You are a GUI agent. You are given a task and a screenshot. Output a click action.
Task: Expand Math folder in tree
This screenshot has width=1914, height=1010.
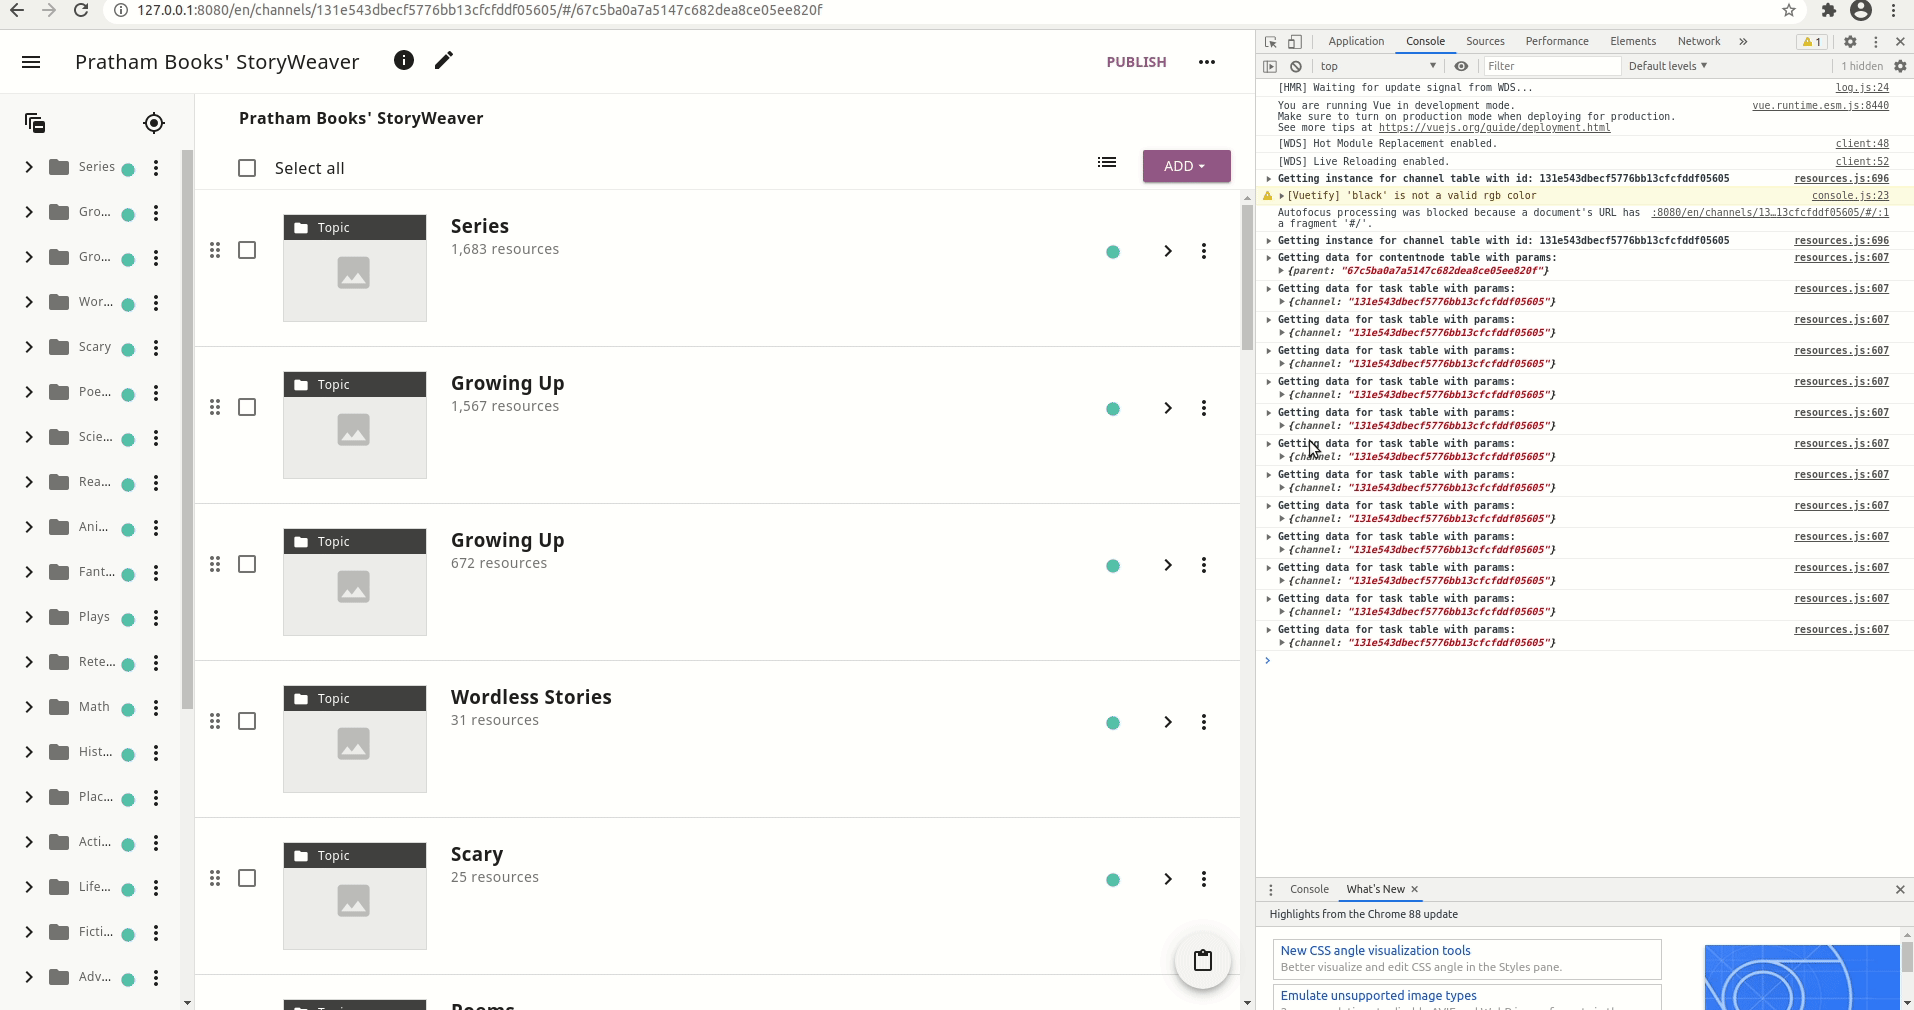(x=29, y=707)
